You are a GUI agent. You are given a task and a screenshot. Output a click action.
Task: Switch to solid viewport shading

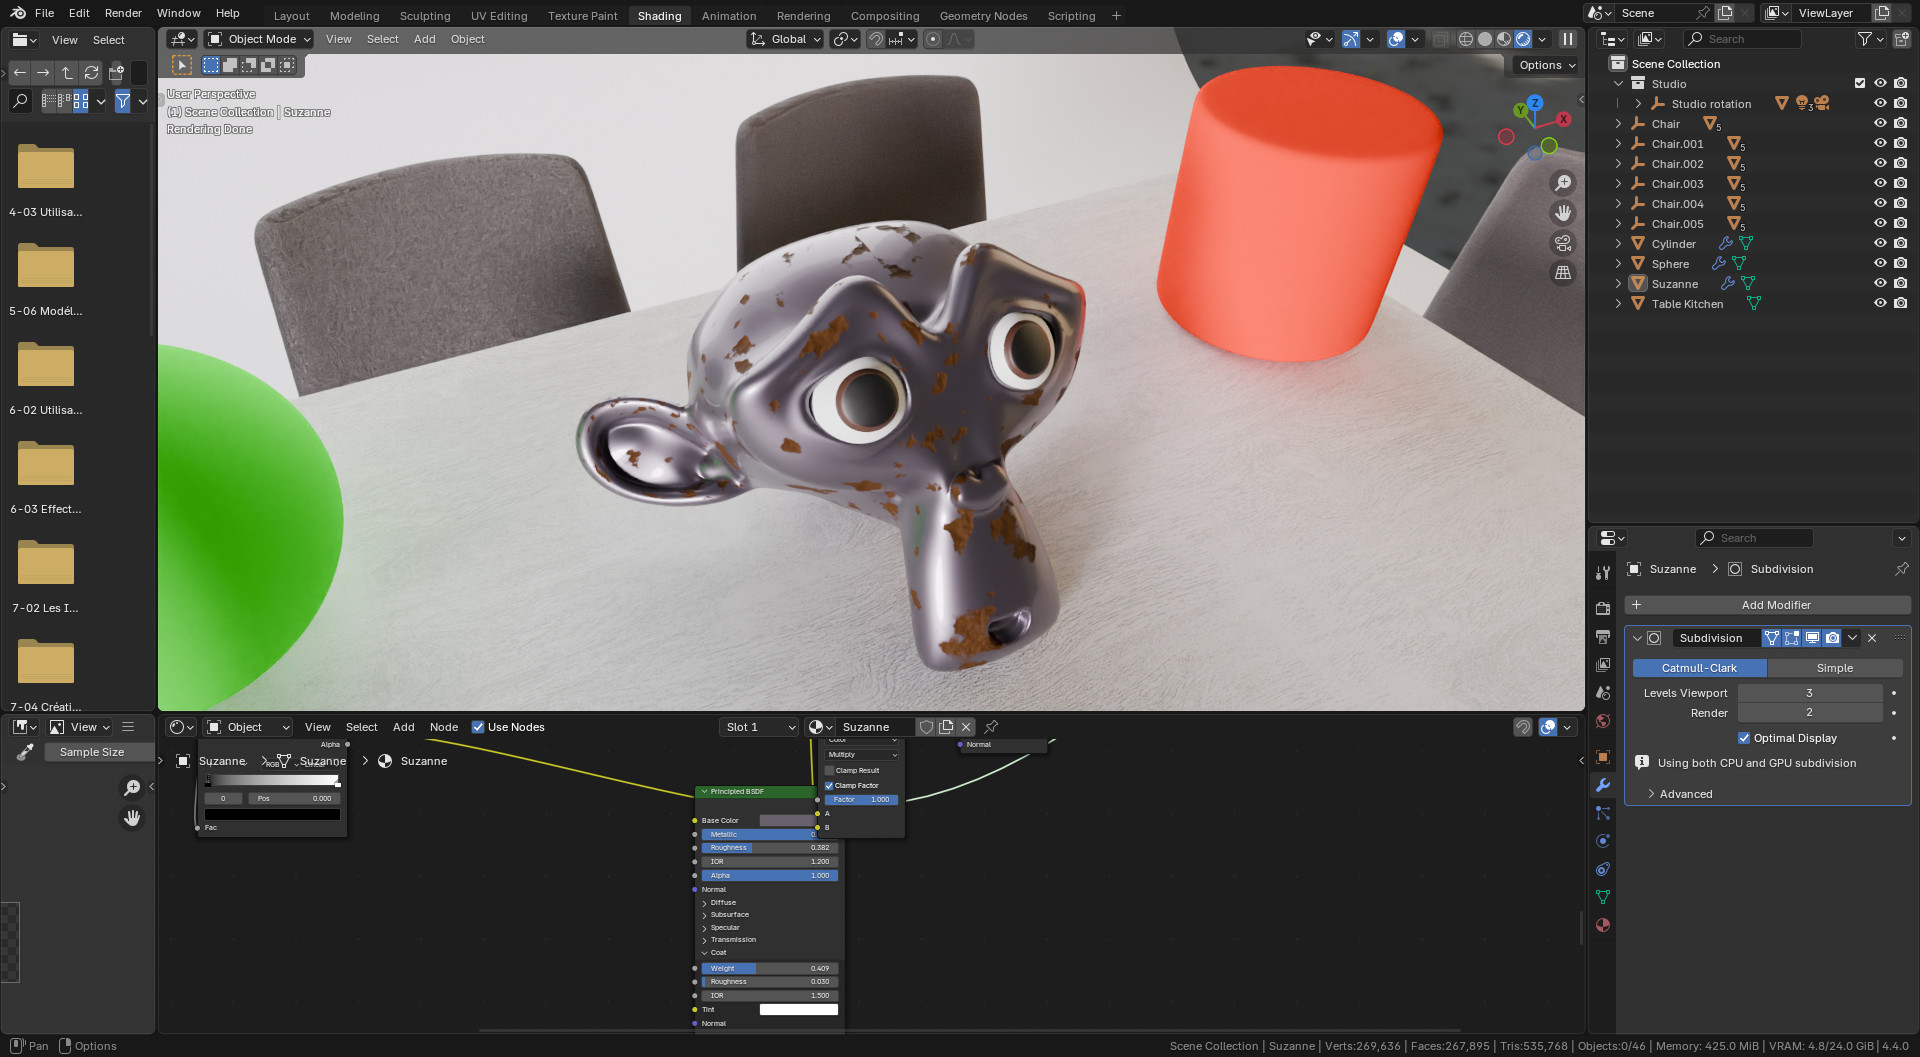pos(1485,39)
